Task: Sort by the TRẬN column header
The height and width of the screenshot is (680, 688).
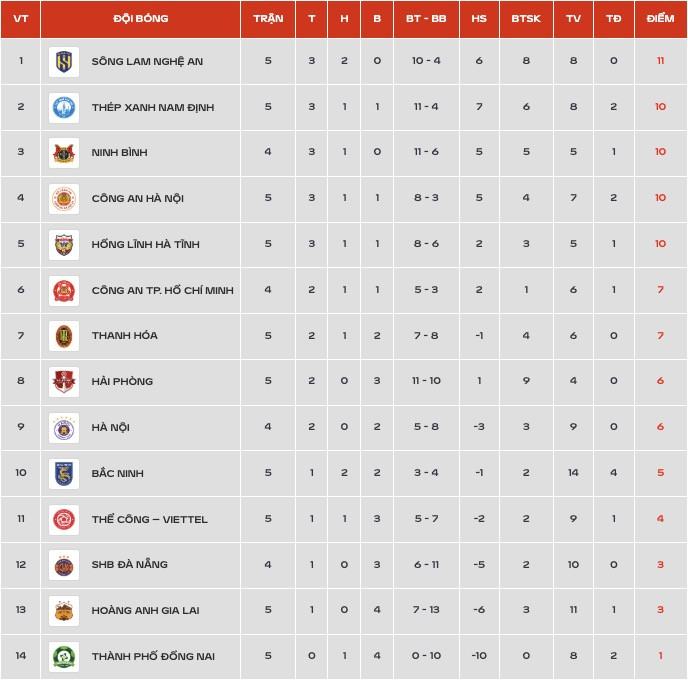Action: pyautogui.click(x=268, y=19)
